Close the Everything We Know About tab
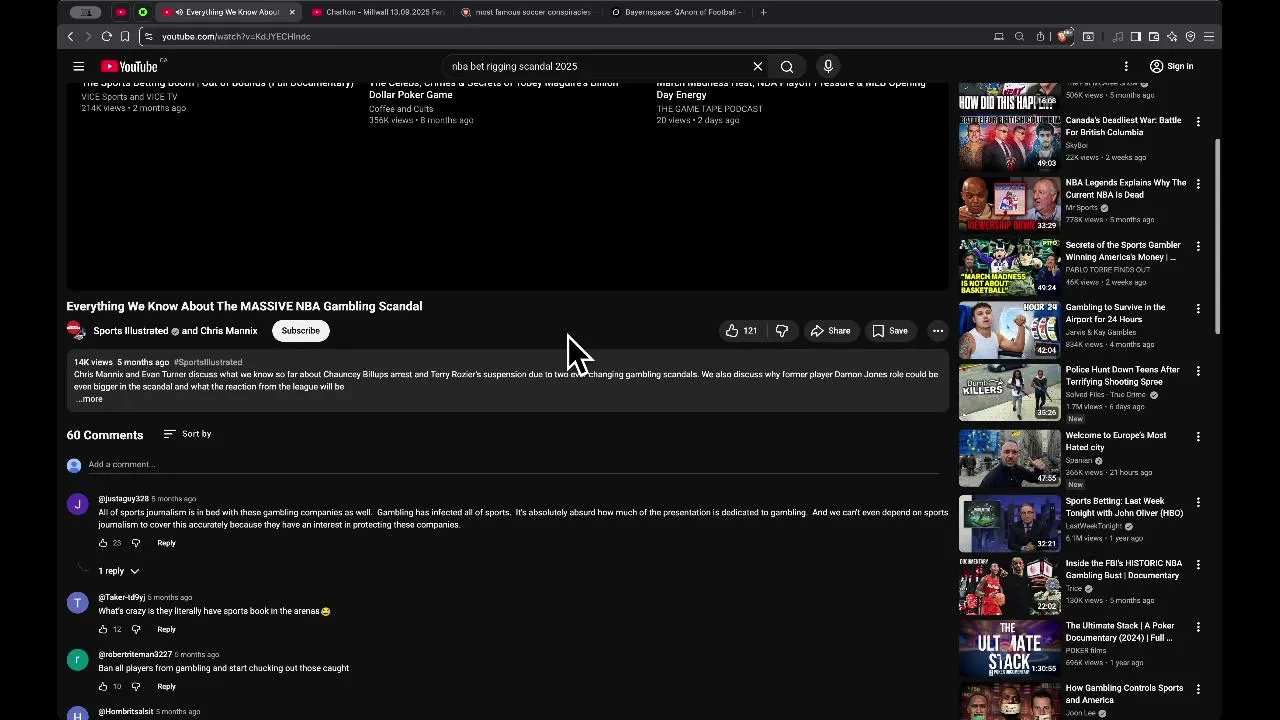Viewport: 1280px width, 720px height. point(292,12)
